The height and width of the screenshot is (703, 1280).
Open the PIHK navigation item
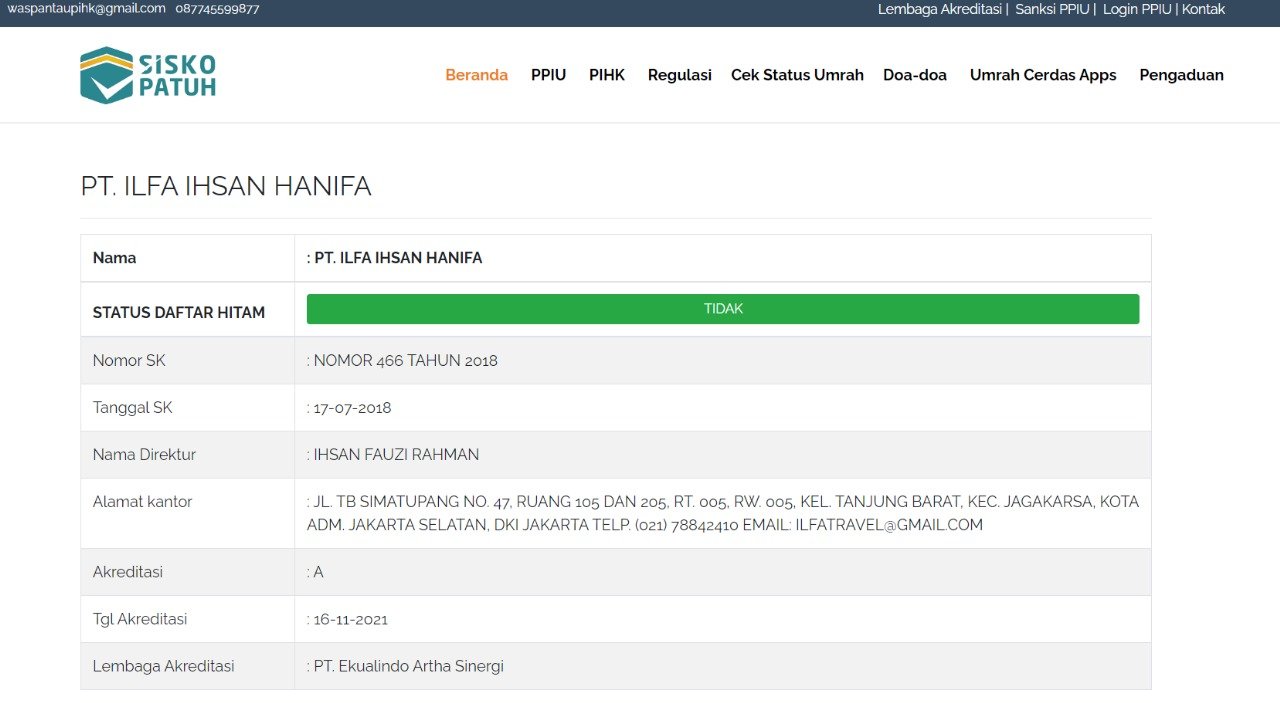click(x=606, y=75)
